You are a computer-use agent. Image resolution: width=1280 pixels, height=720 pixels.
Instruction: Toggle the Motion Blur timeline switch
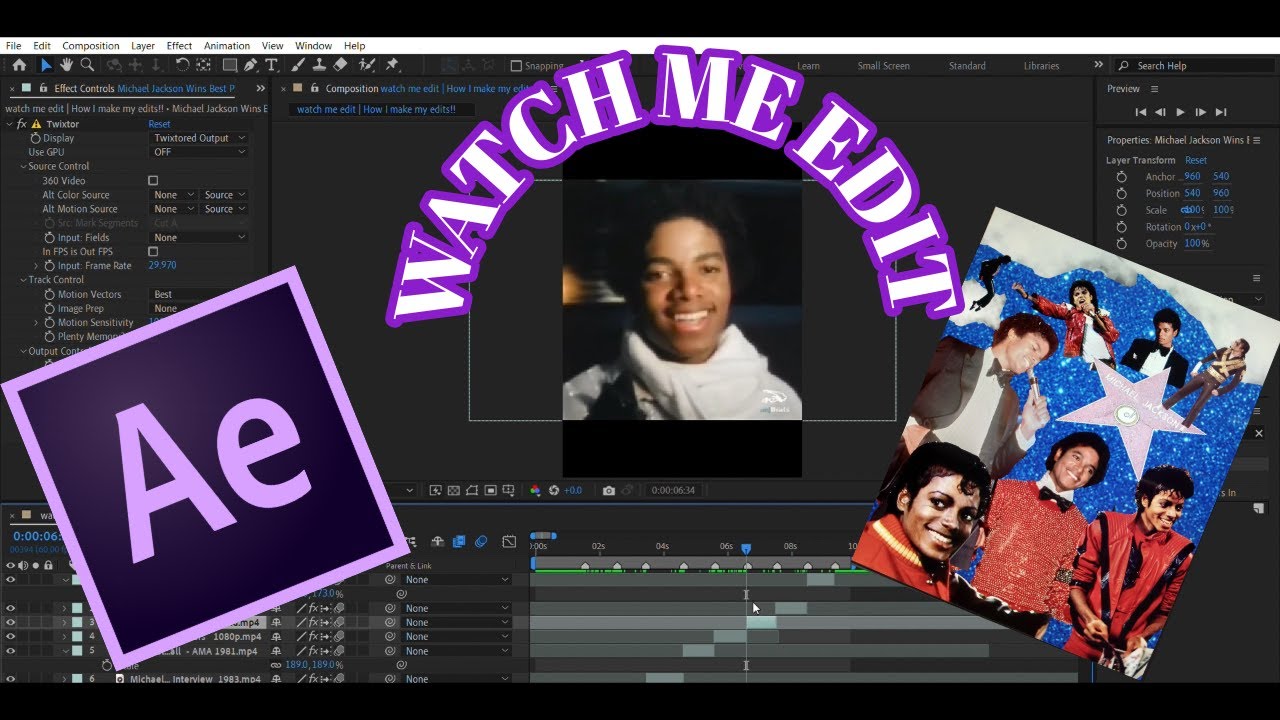481,542
